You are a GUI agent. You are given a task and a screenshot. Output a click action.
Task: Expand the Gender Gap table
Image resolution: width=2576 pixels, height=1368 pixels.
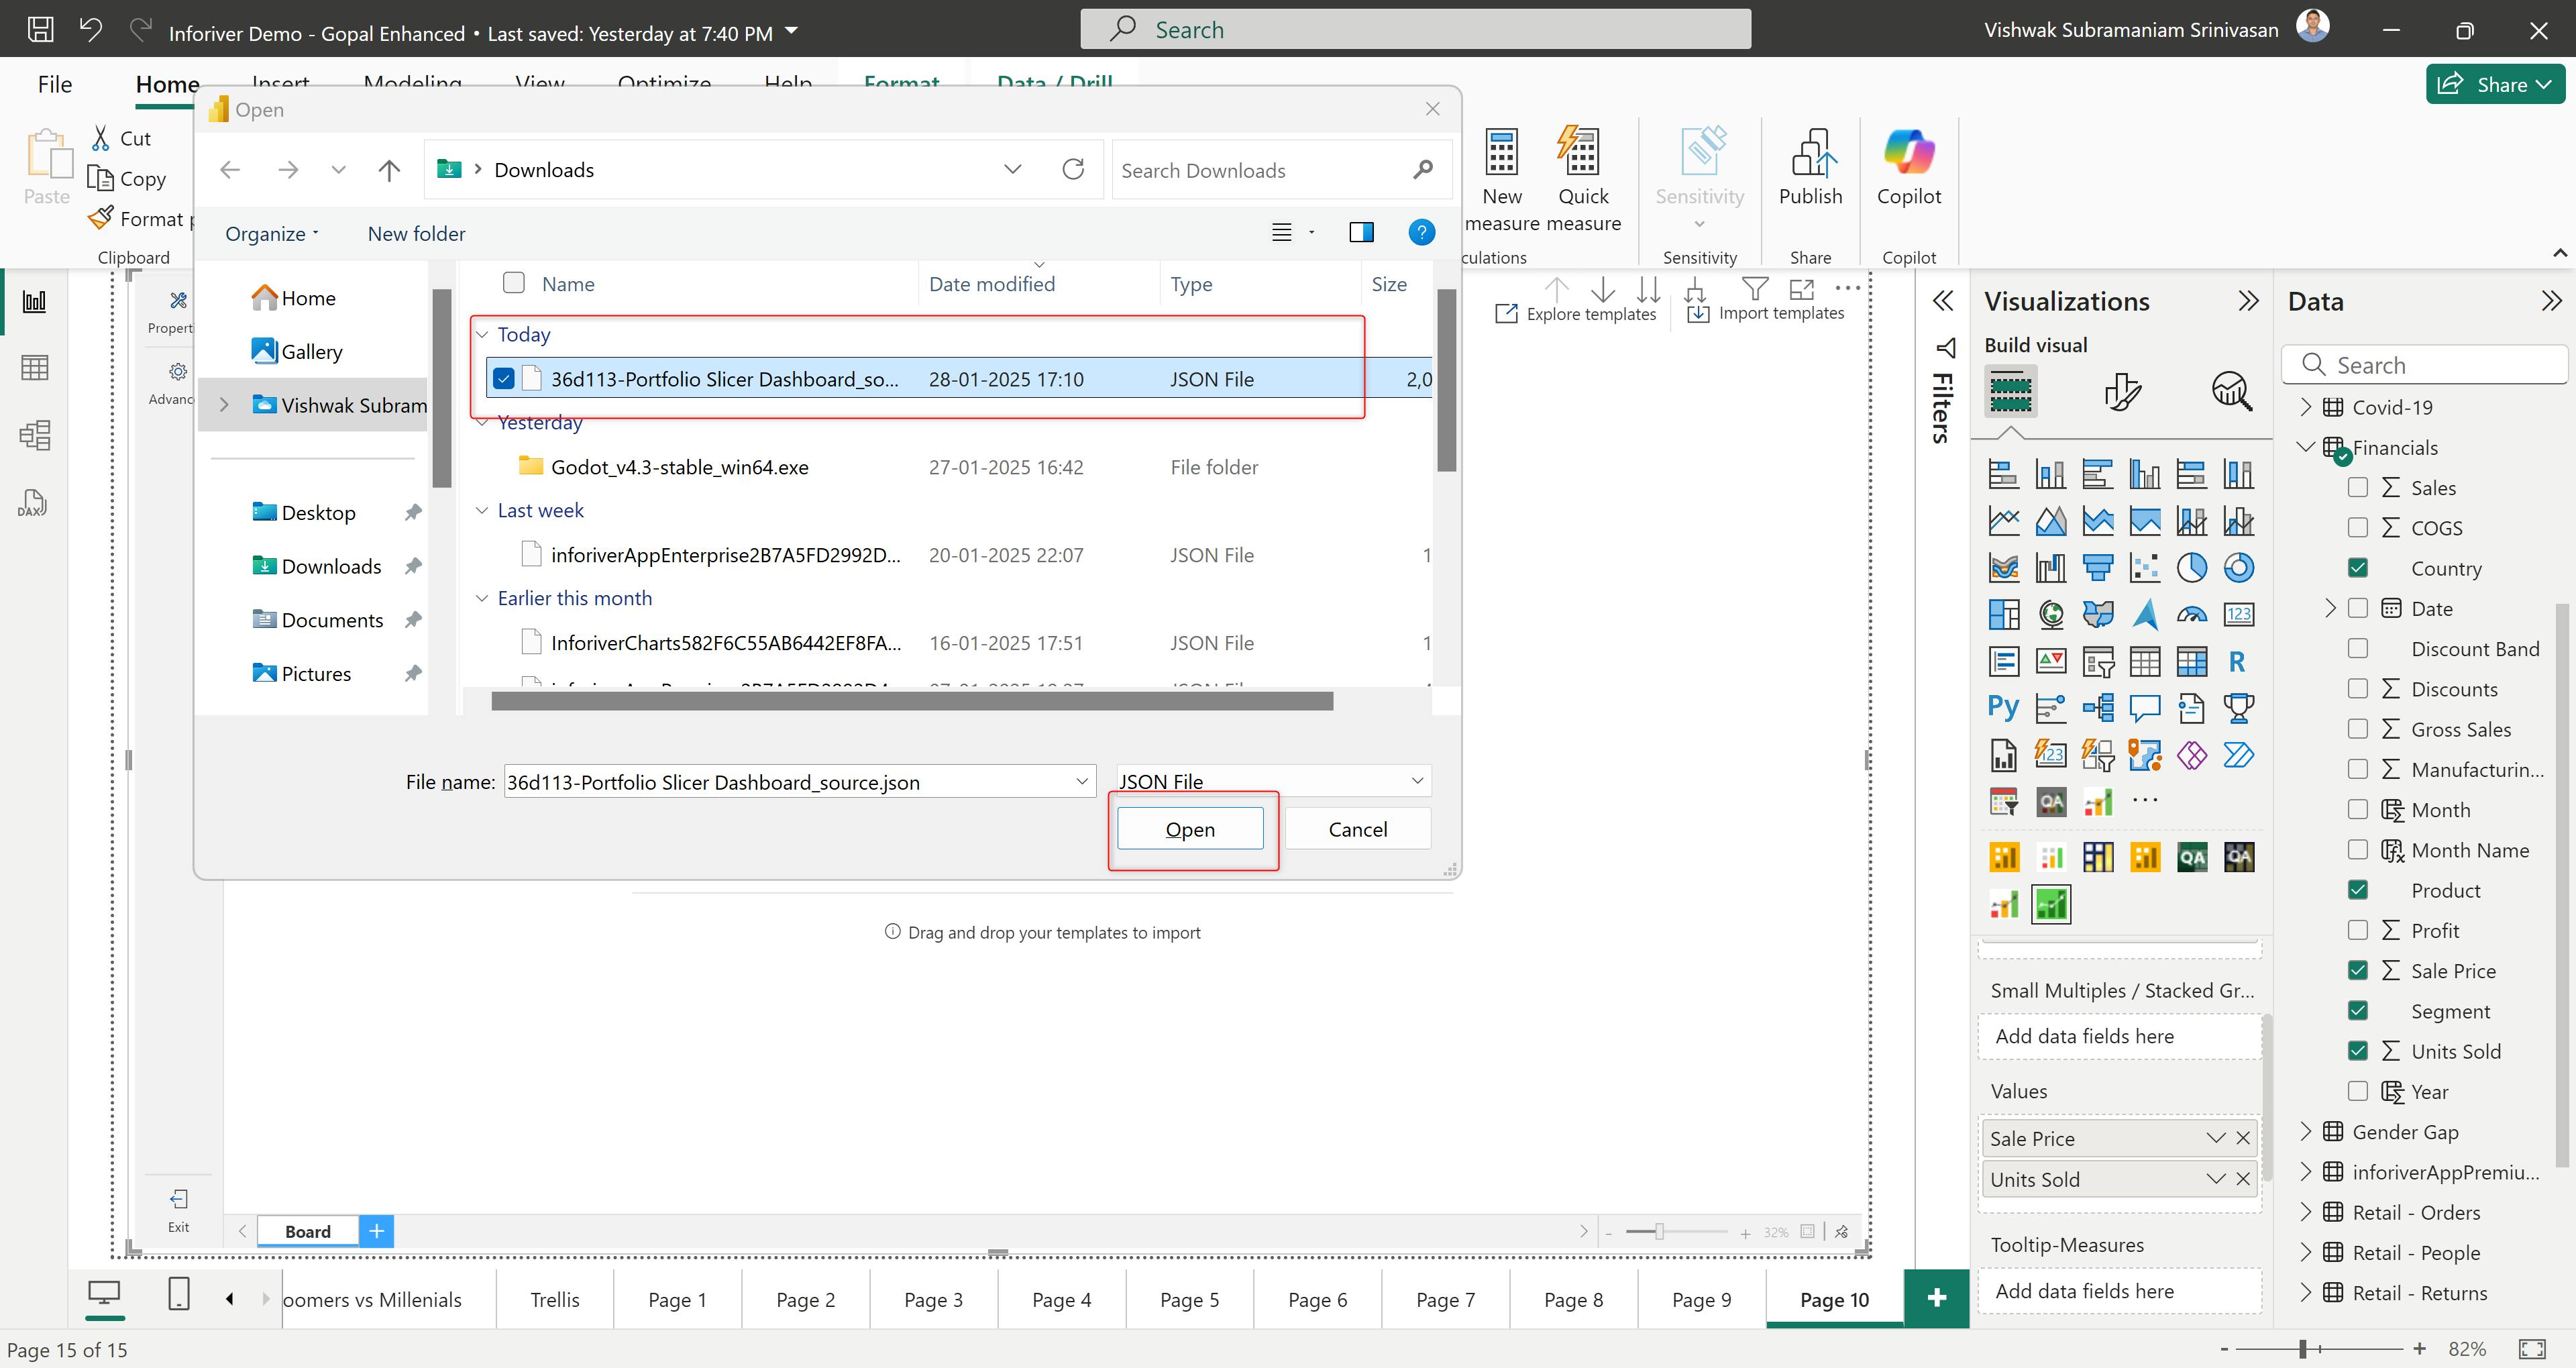click(2306, 1132)
